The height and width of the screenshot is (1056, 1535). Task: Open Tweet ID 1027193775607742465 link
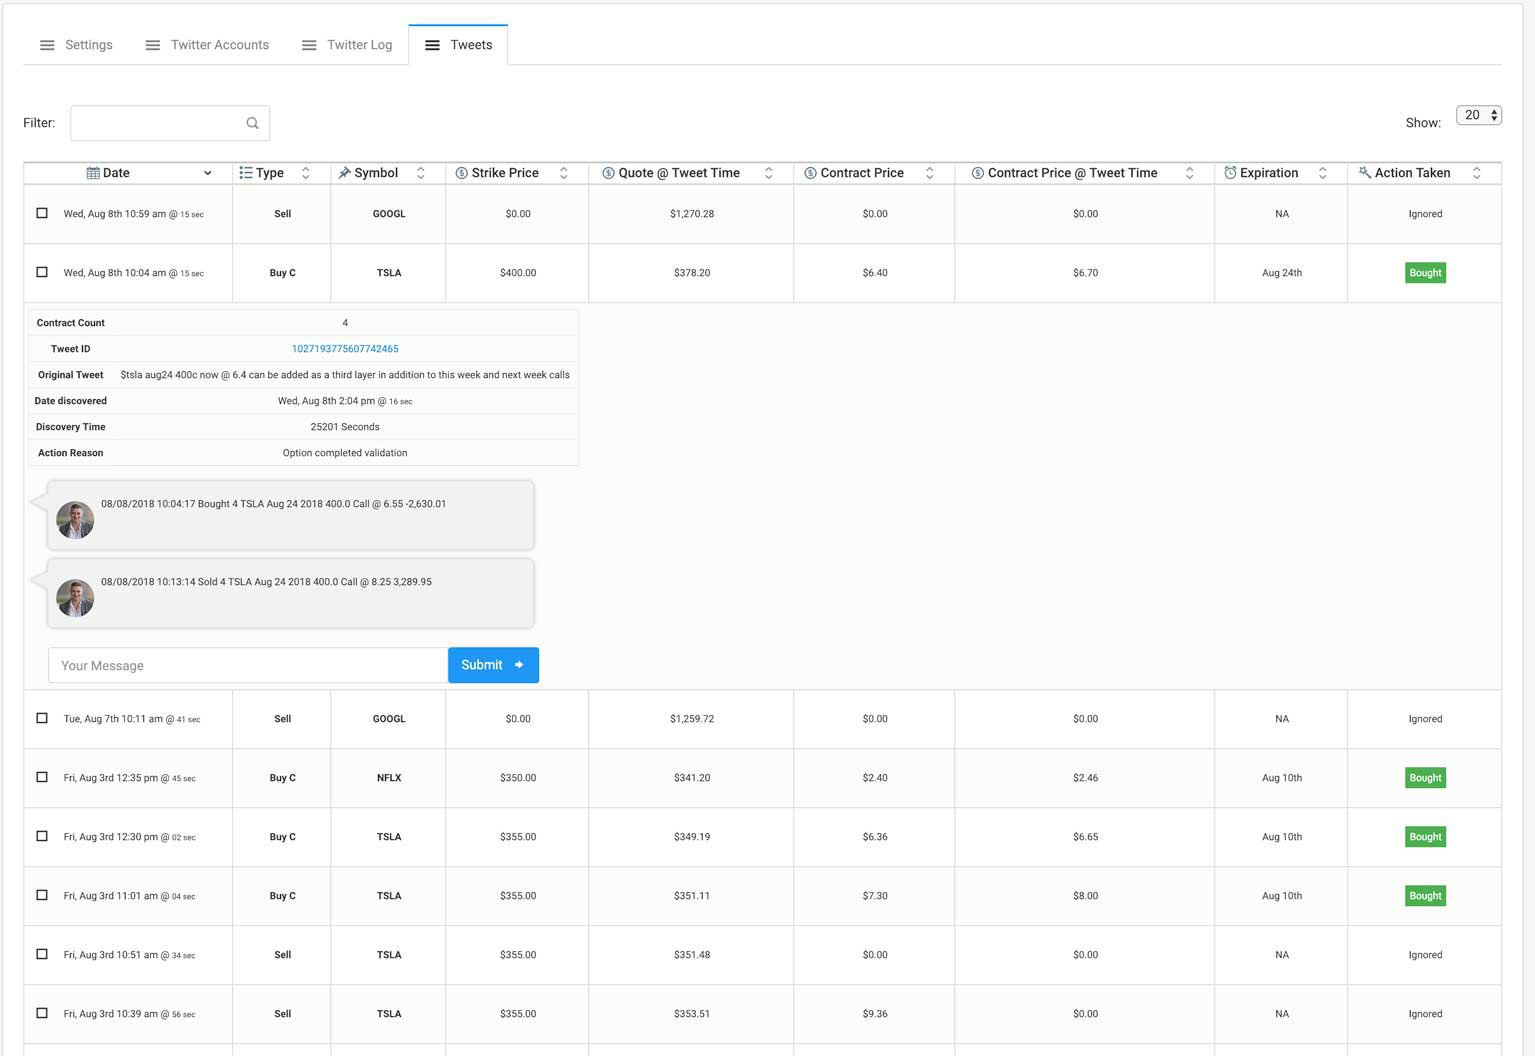pos(345,349)
